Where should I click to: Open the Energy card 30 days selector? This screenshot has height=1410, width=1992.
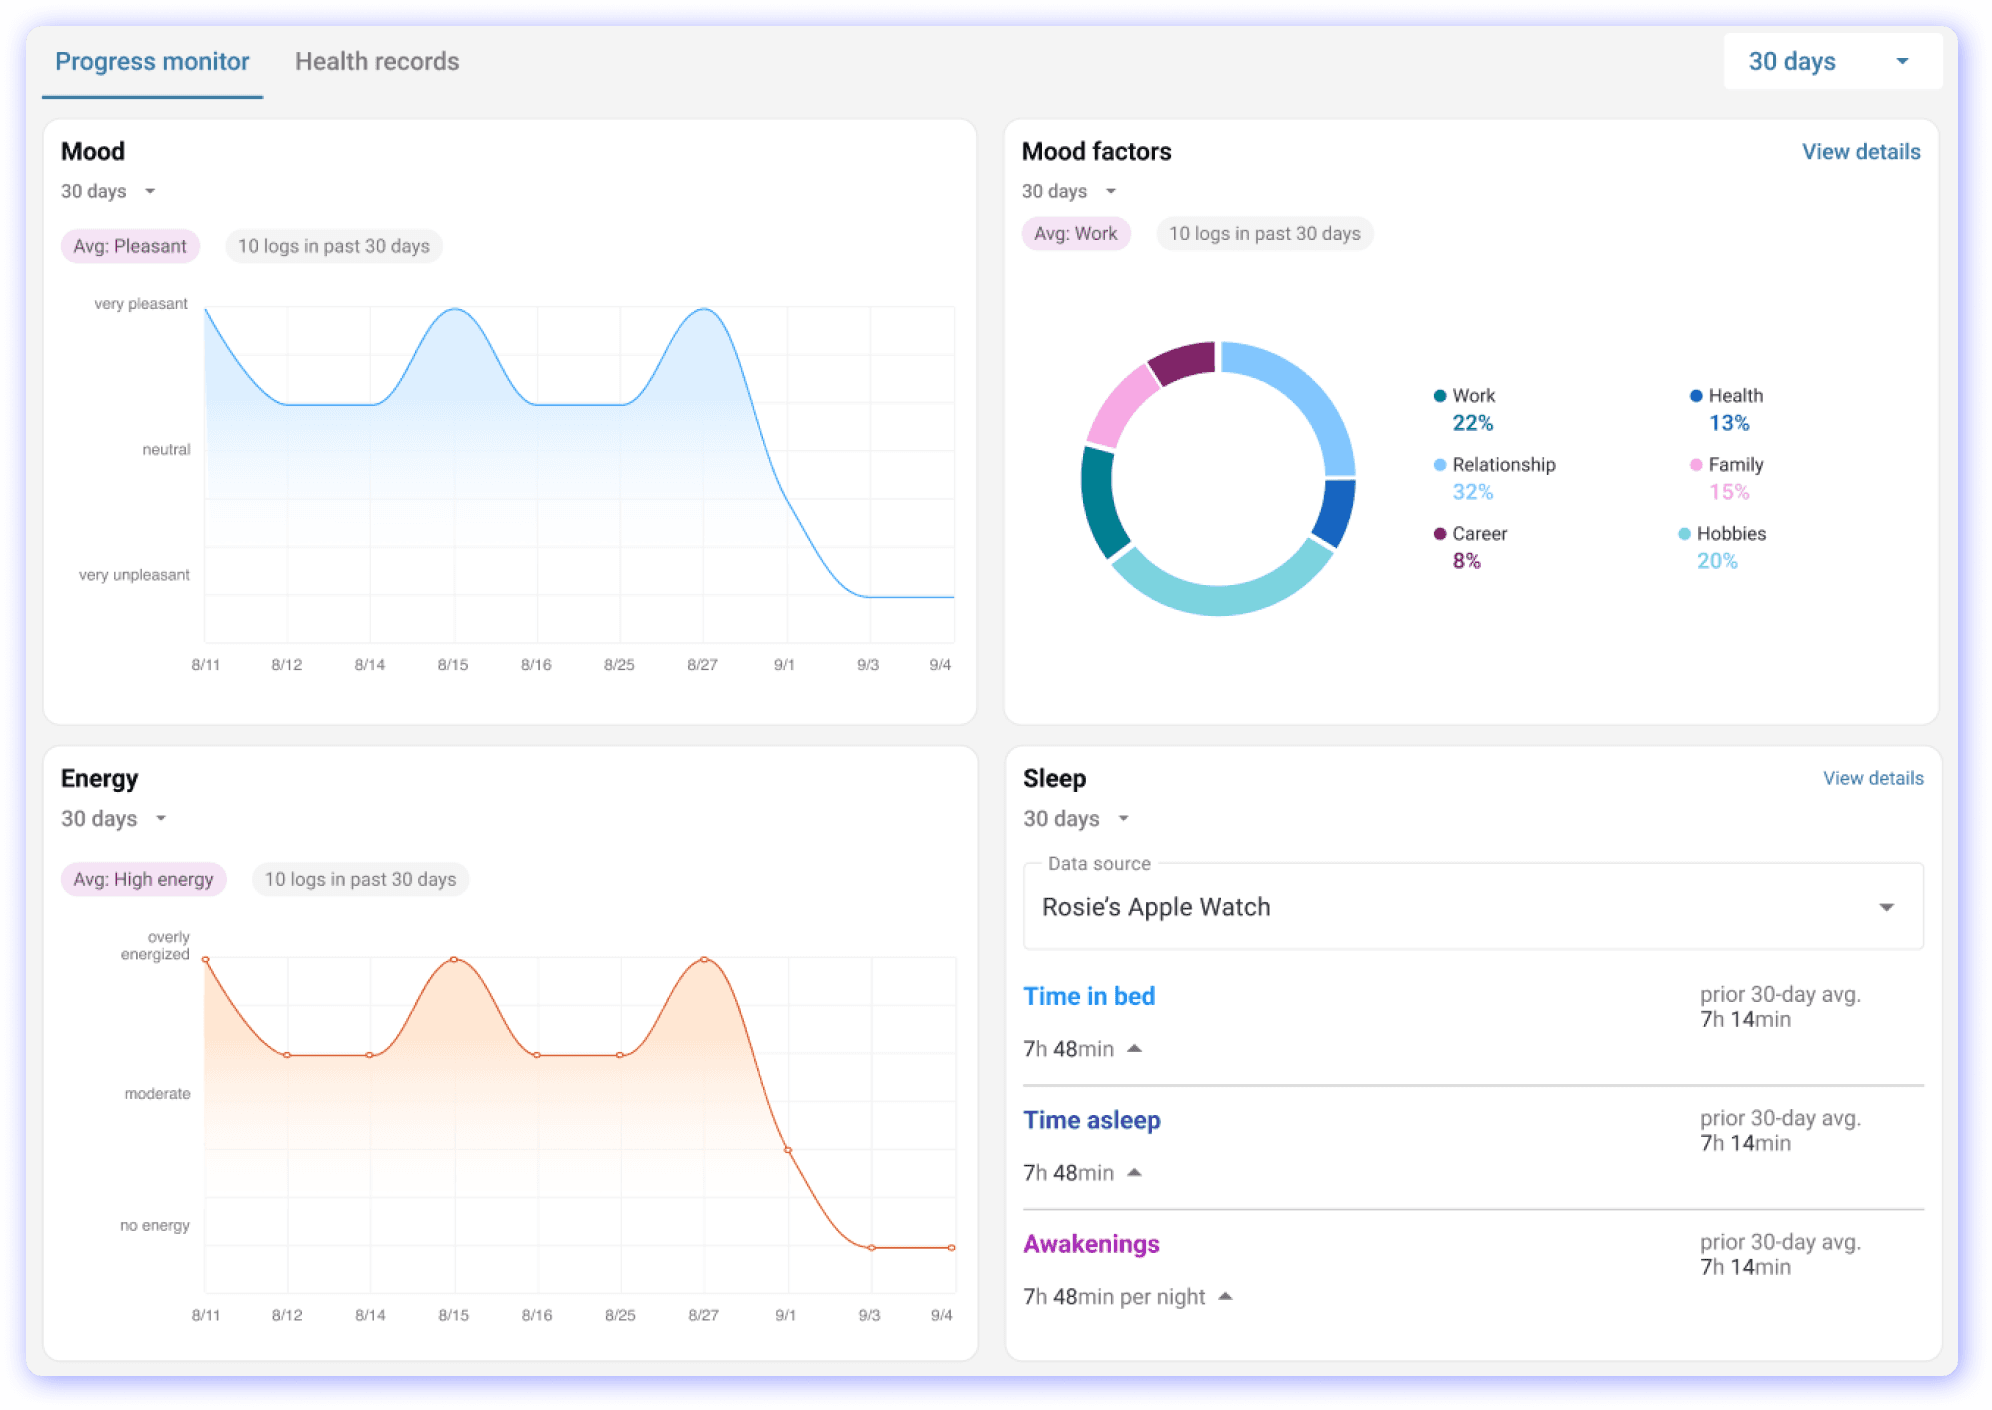point(113,819)
